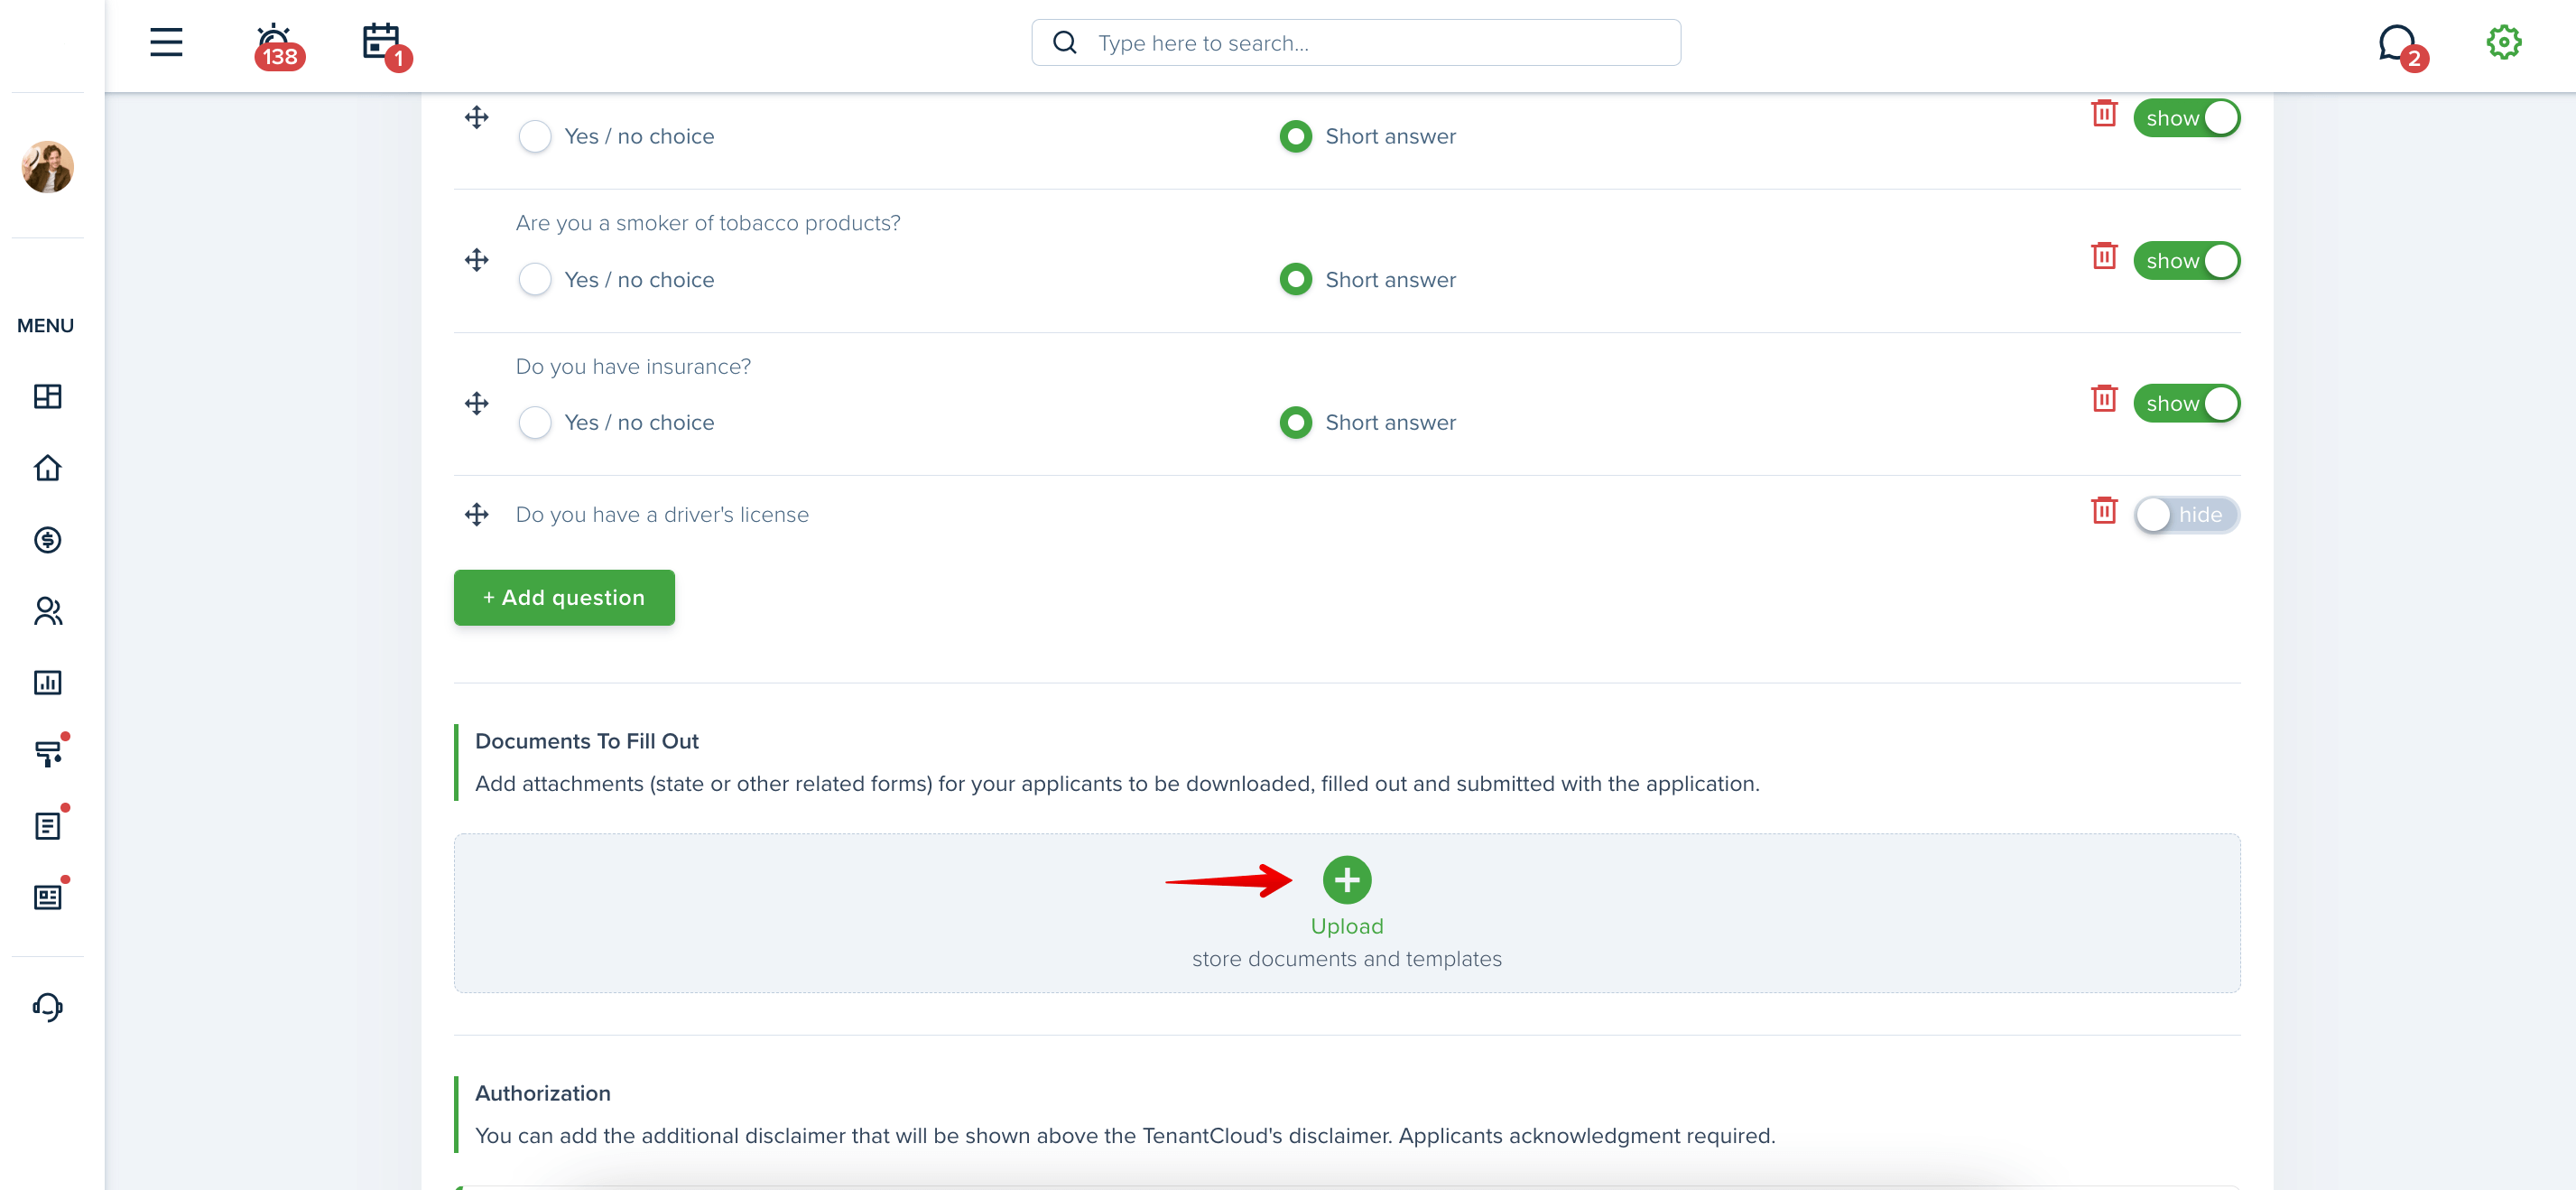2576x1190 pixels.
Task: Focus the 'Type here to search...' field
Action: coord(1356,43)
